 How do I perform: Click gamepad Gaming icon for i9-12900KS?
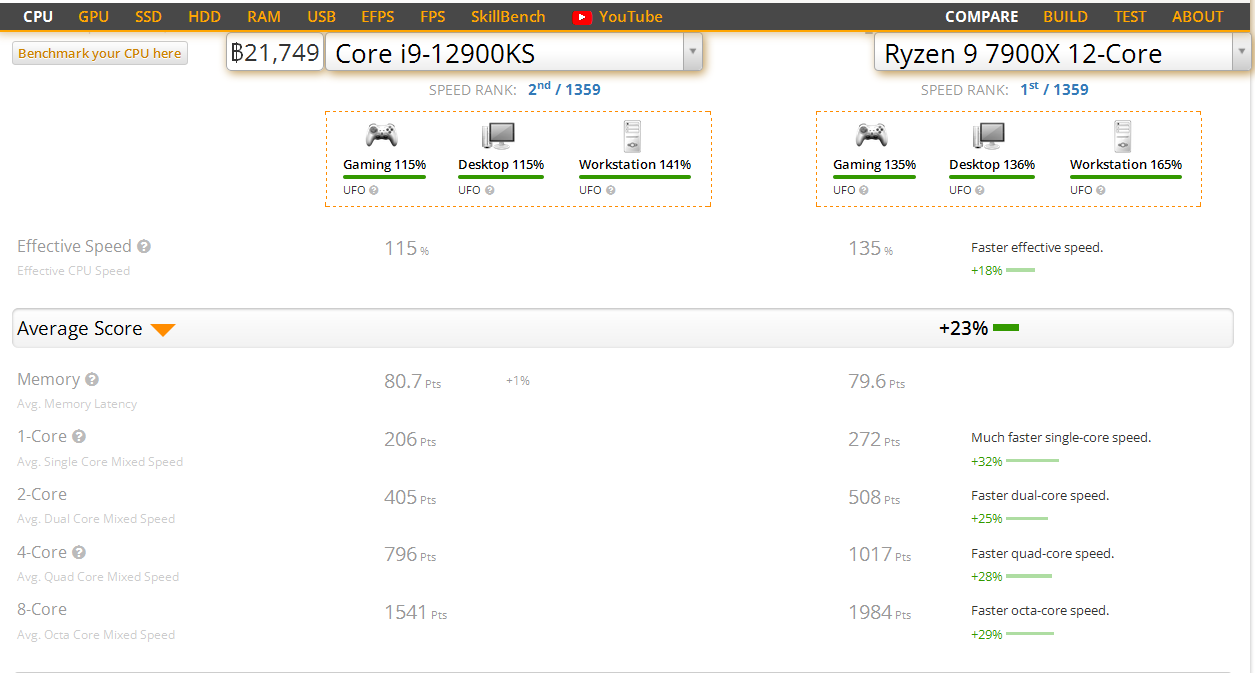381,136
